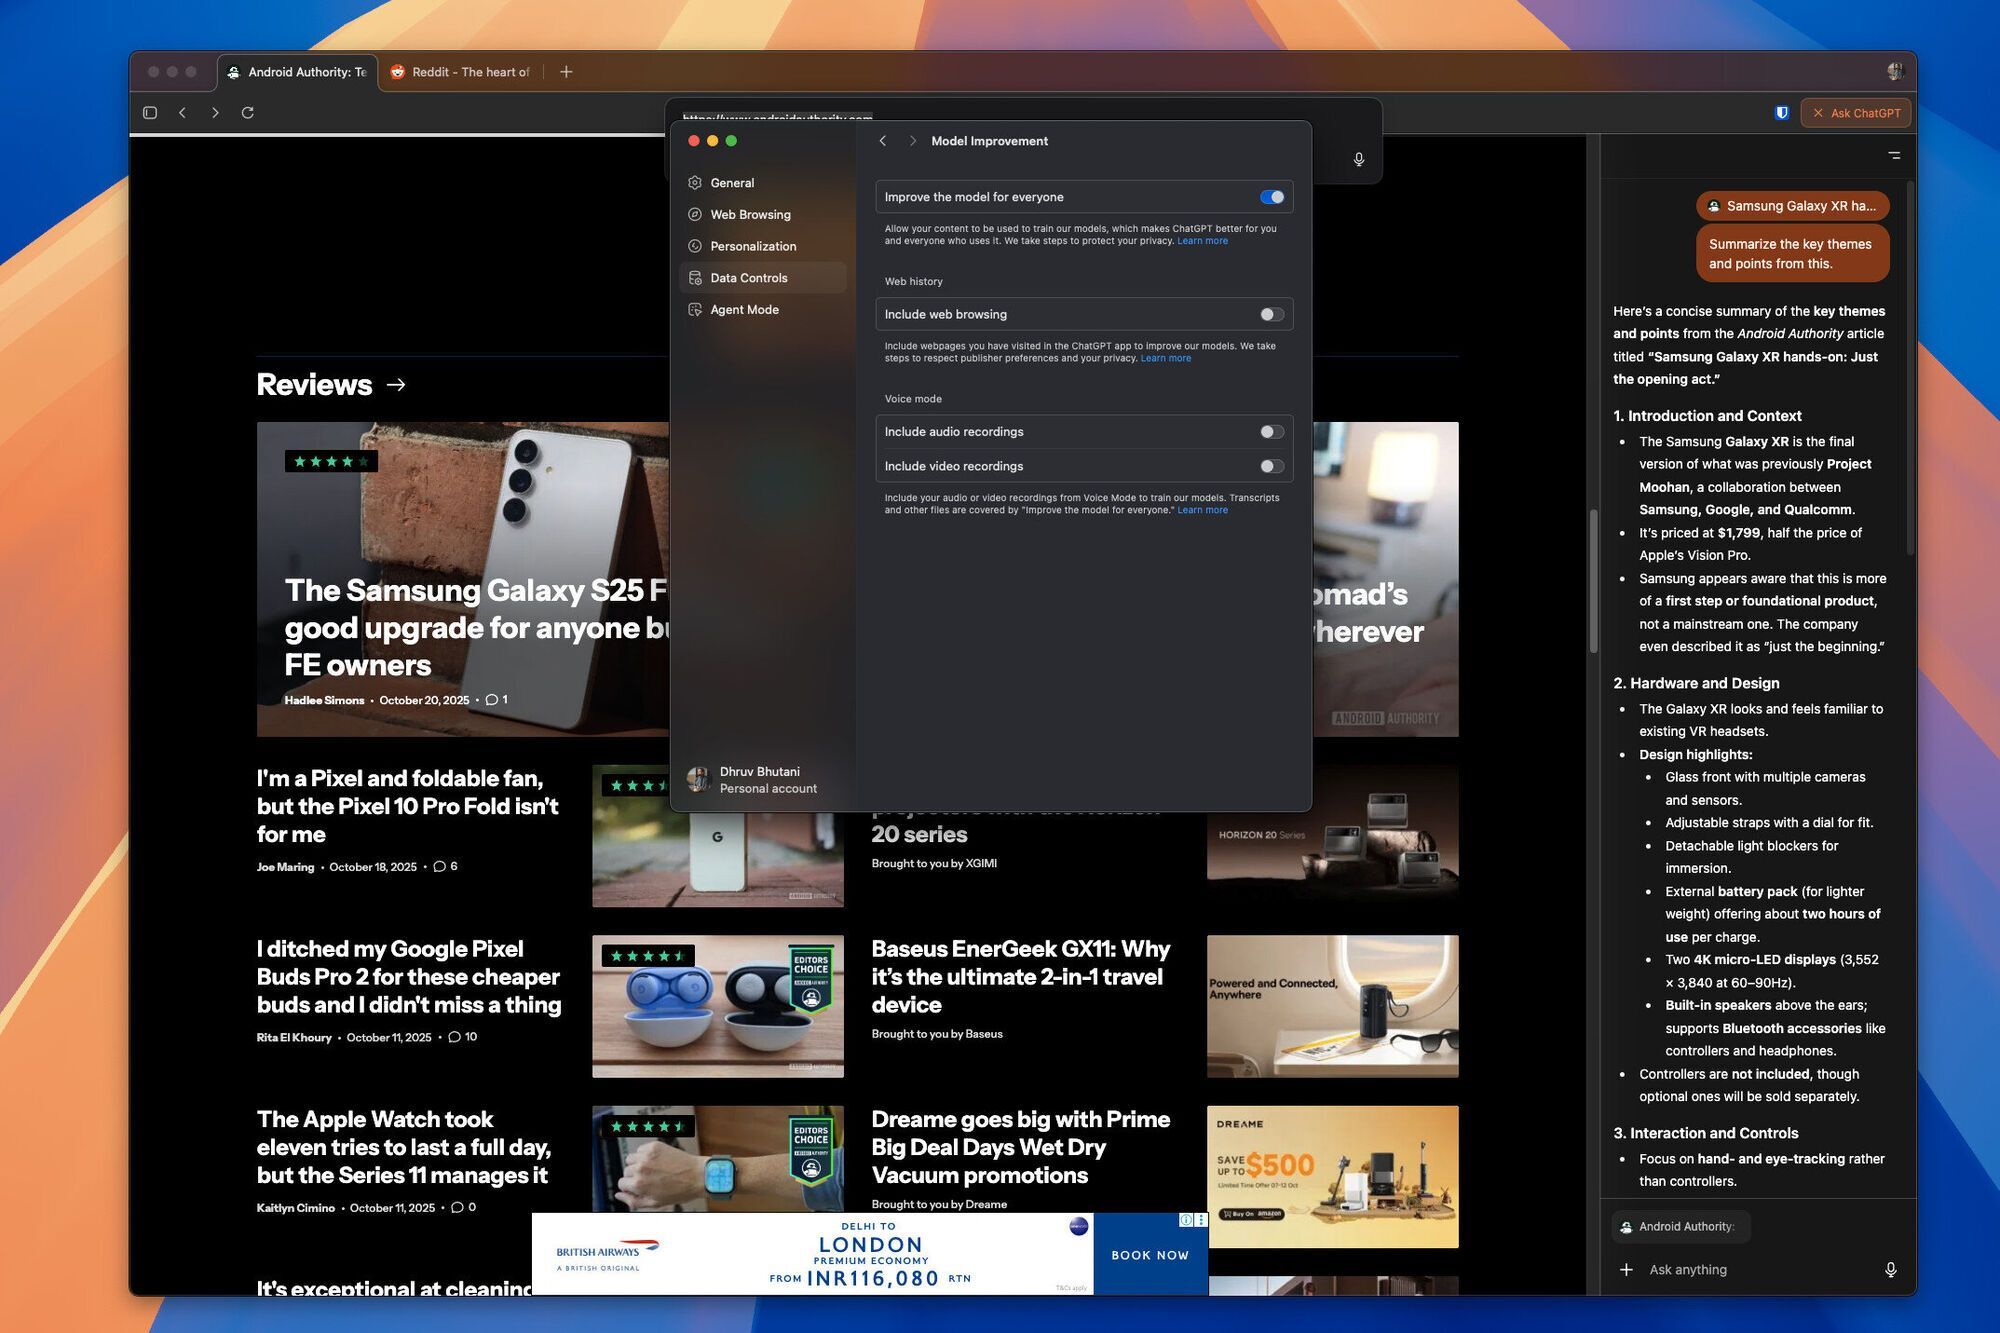Go back using settings back chevron
Viewport: 2000px width, 1333px height.
tap(882, 141)
